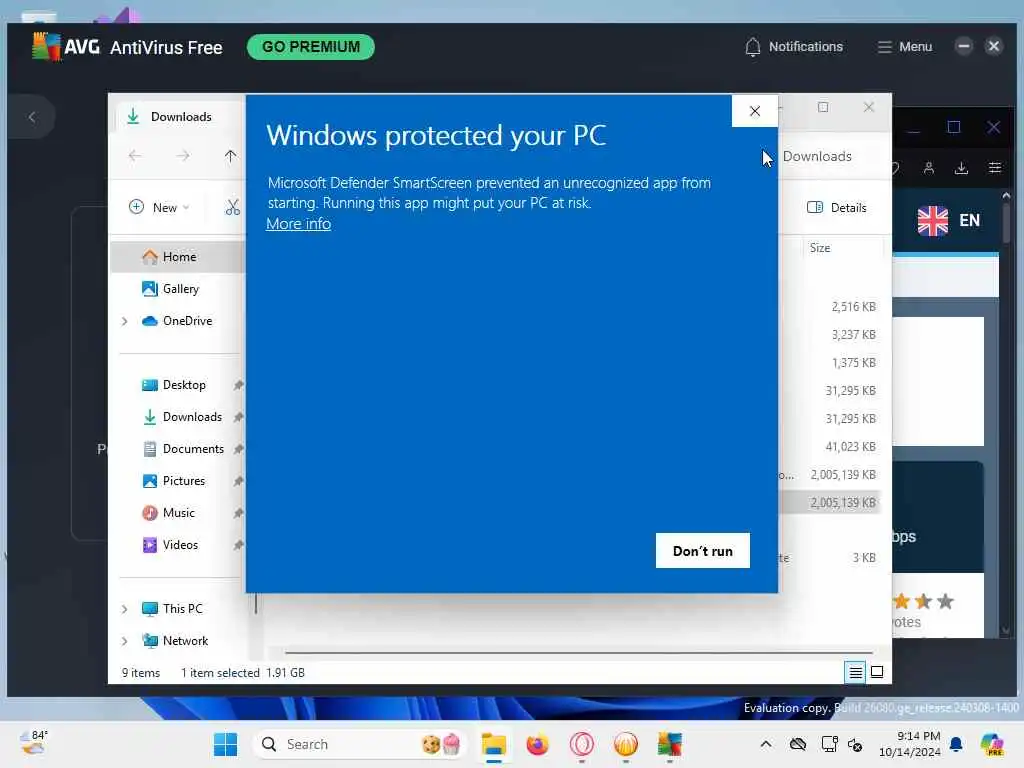Click pin icon beside Documents
Screen dimensions: 1024x768
tap(238, 449)
